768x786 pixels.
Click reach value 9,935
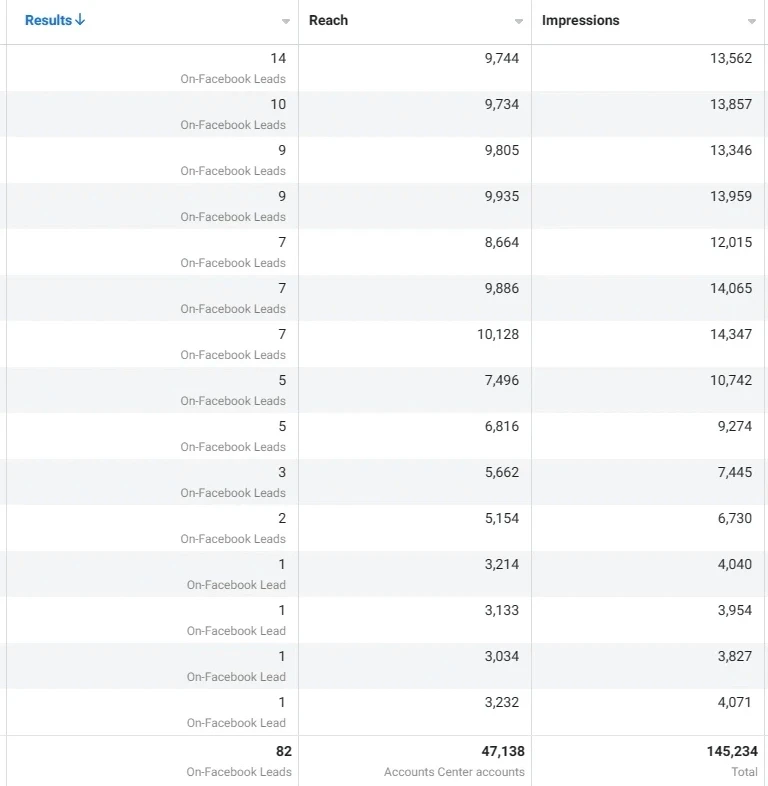(x=502, y=196)
